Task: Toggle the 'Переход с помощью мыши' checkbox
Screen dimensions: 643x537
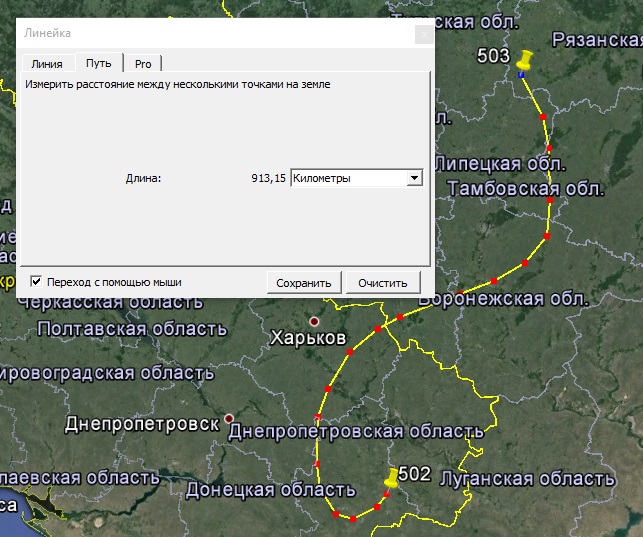Action: 37,282
